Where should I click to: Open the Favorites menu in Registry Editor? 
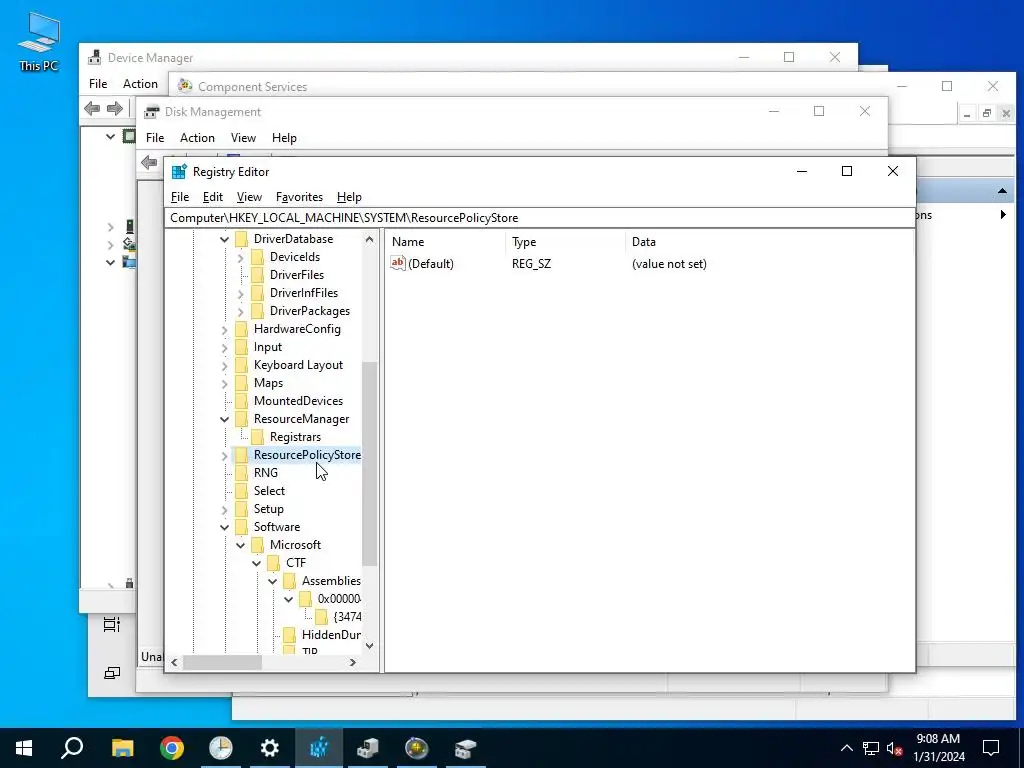point(299,197)
